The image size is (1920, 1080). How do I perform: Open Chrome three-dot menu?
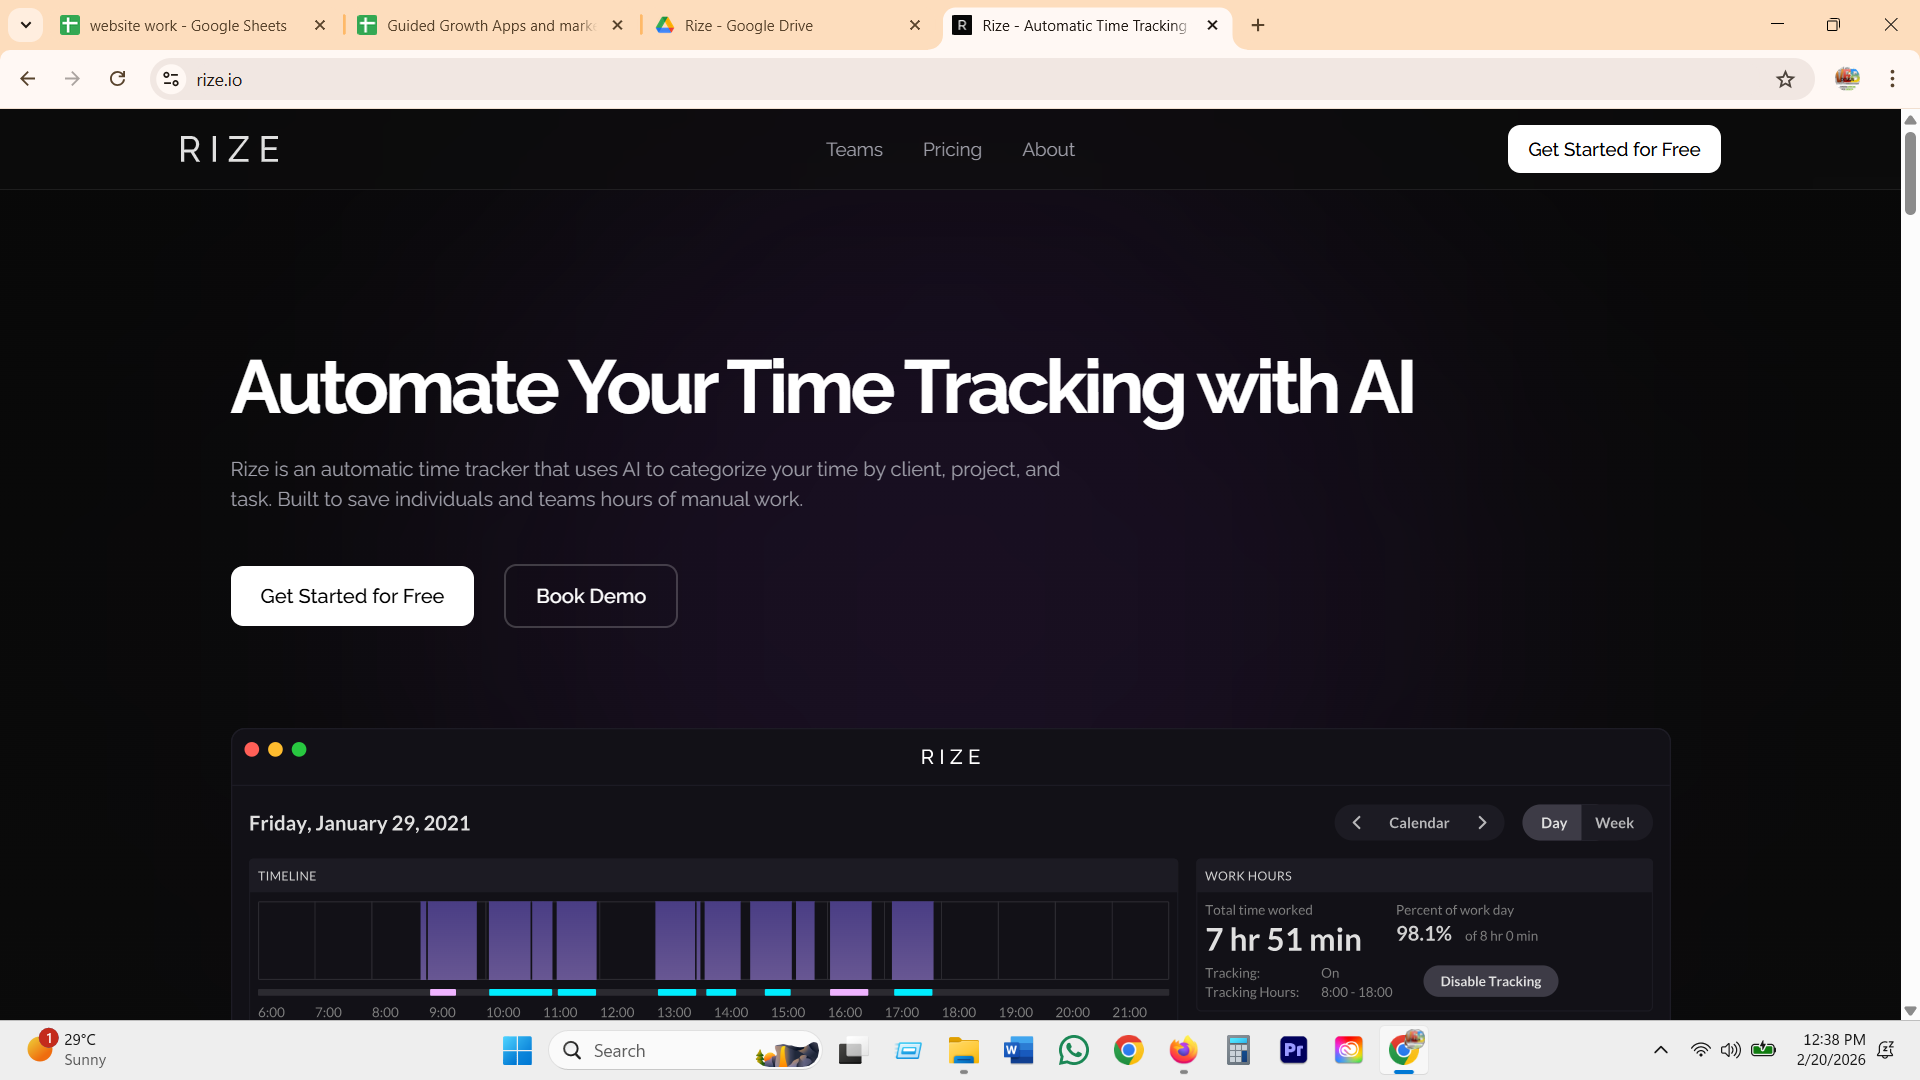tap(1892, 79)
